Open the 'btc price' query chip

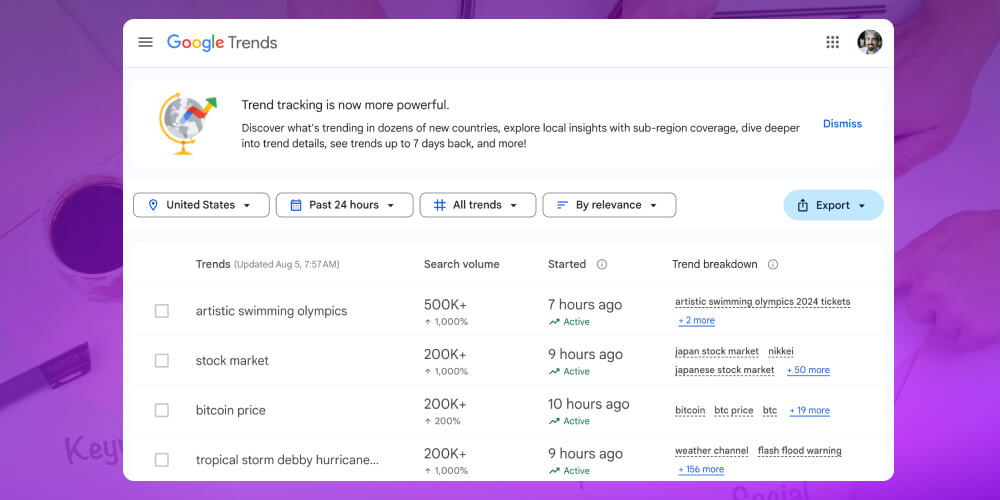(x=733, y=411)
